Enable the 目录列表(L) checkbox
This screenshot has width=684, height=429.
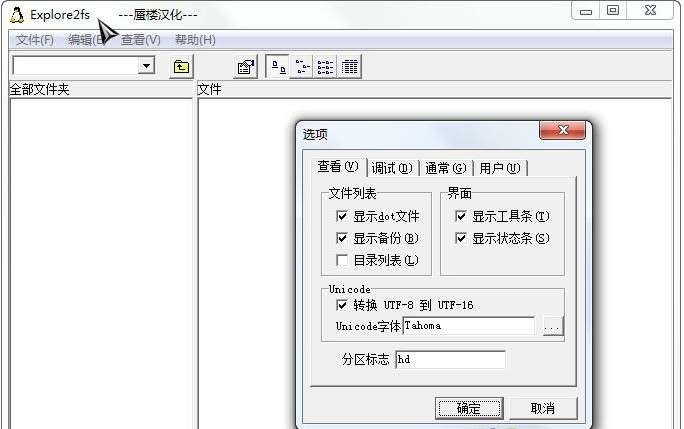pos(342,261)
